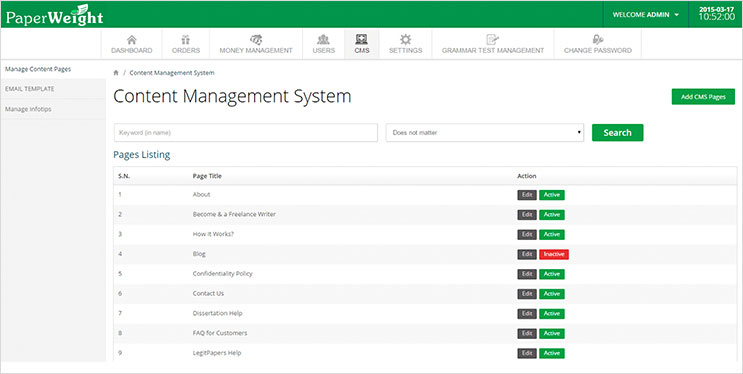
Task: Click the 'Contact Us' page title text
Action: click(x=208, y=293)
